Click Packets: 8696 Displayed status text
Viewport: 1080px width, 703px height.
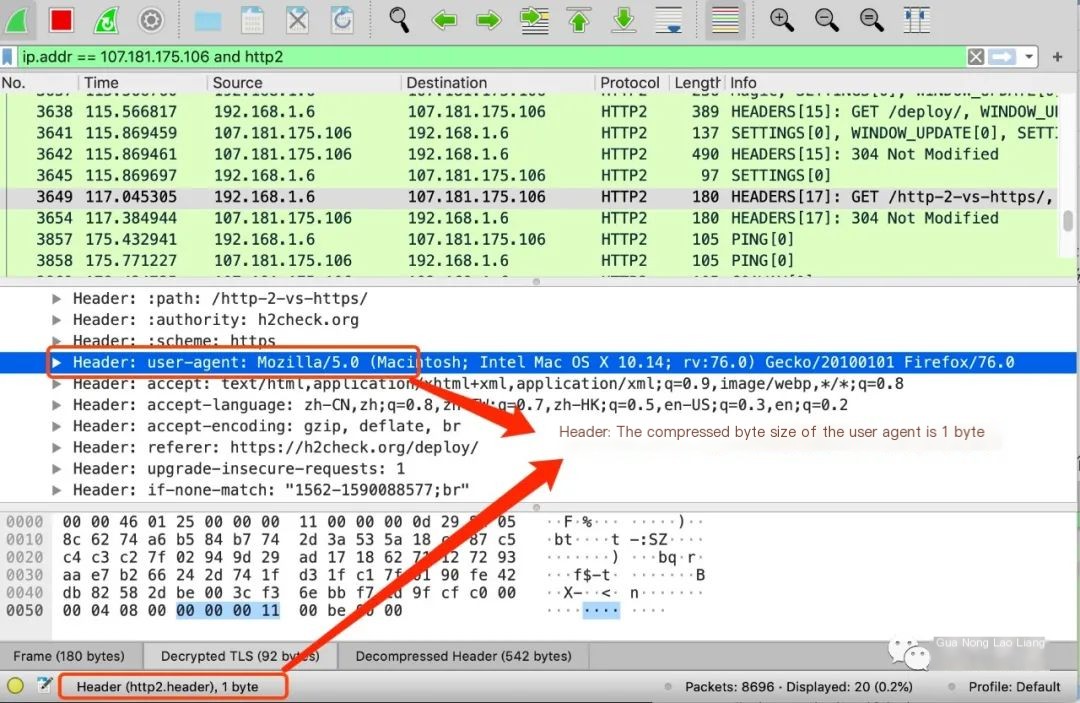pos(798,687)
